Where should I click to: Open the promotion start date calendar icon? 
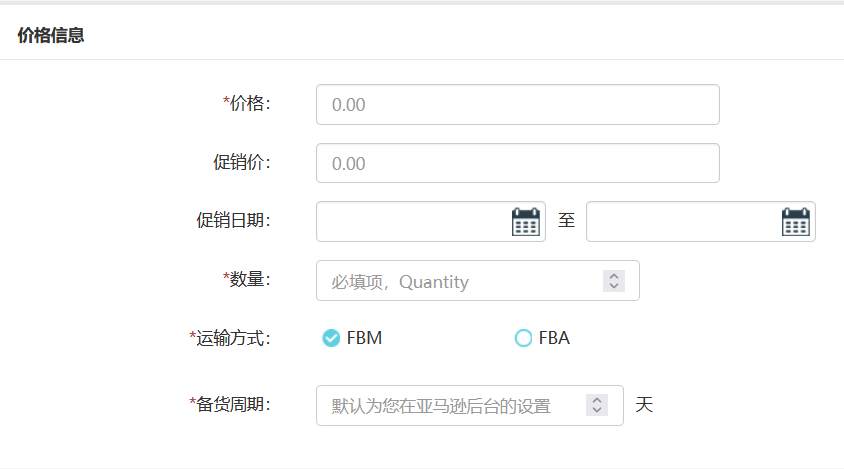coord(525,221)
